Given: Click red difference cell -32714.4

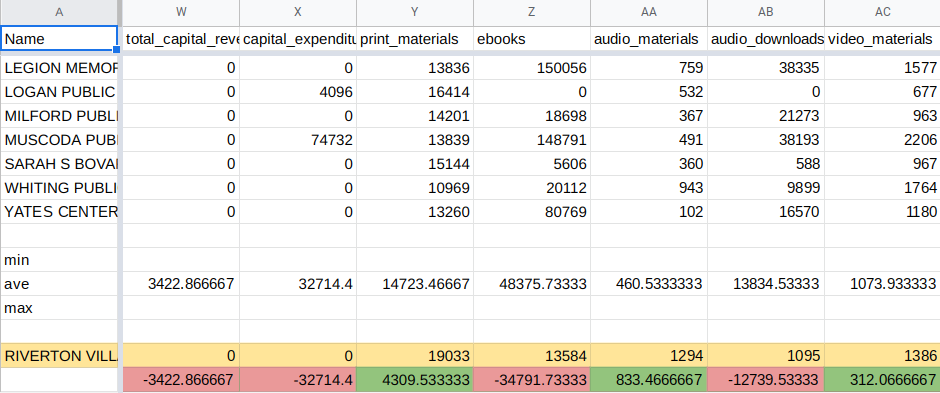Looking at the screenshot, I should pos(298,380).
